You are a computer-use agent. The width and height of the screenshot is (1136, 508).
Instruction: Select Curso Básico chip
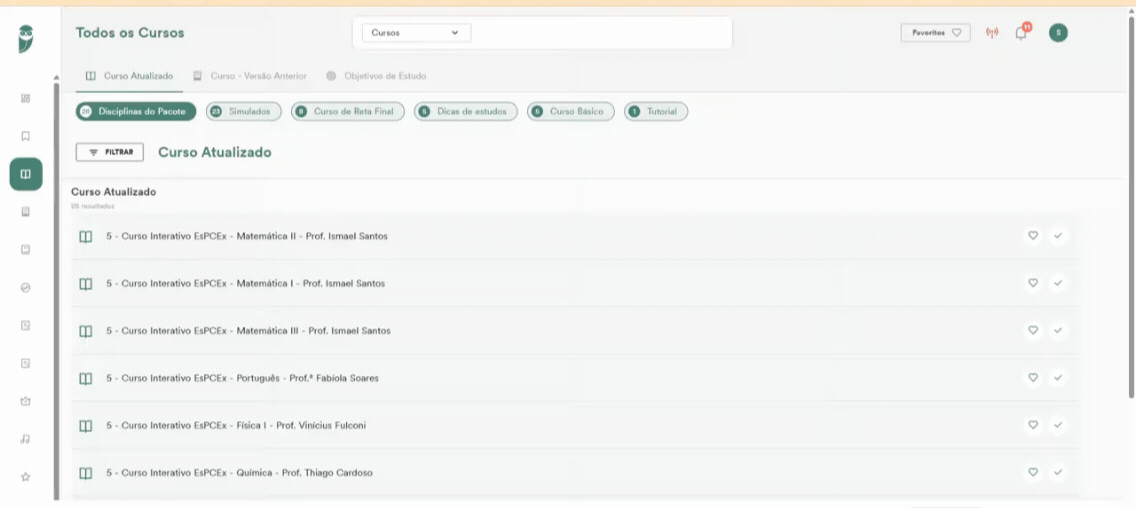[571, 112]
